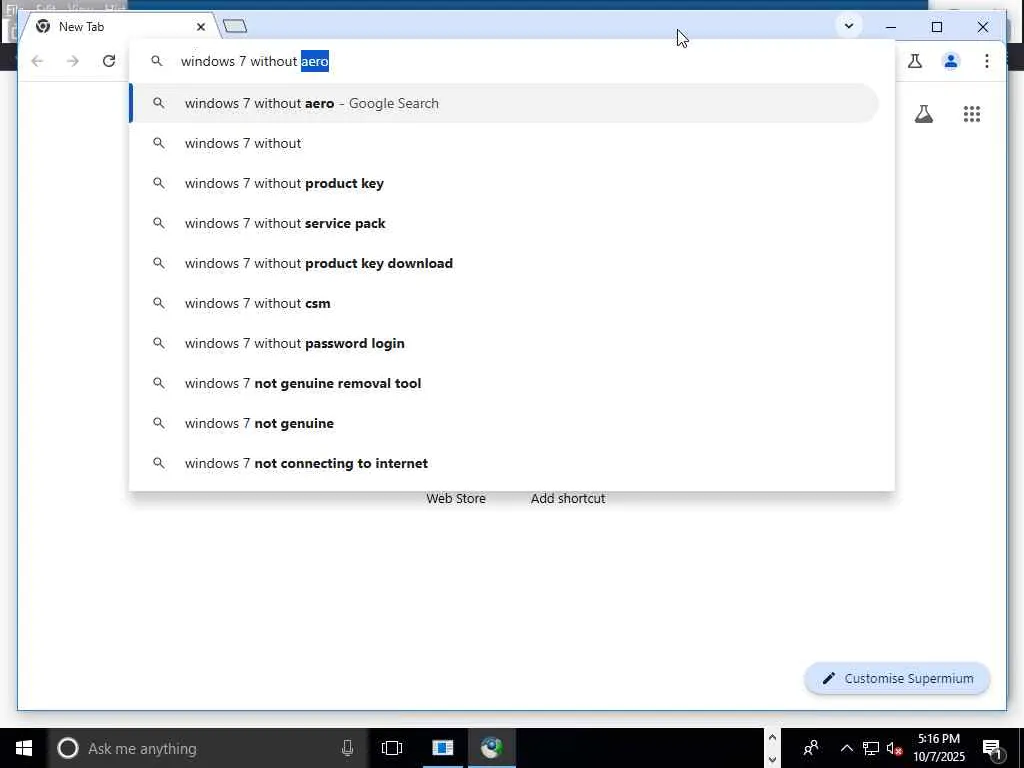This screenshot has width=1024, height=768.
Task: Open Task View from the taskbar
Action: coord(392,748)
